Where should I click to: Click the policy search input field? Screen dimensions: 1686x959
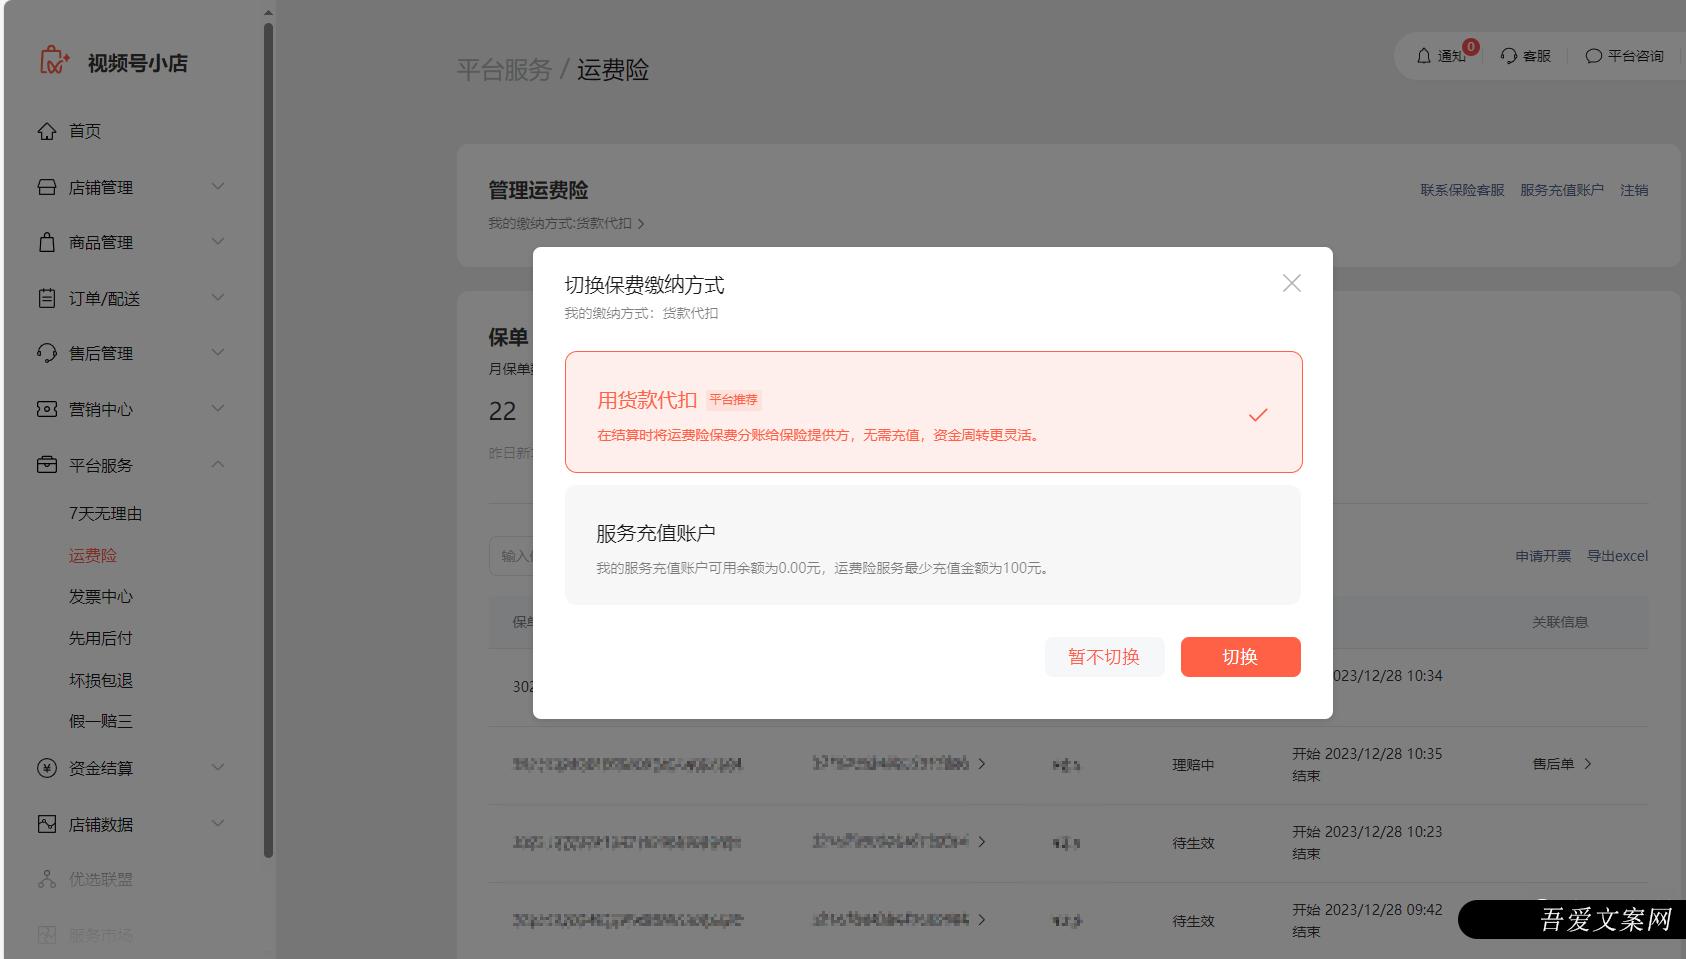coord(511,556)
